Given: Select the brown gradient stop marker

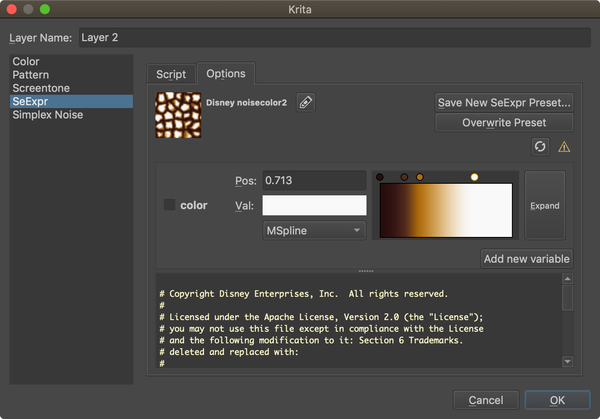Looking at the screenshot, I should pyautogui.click(x=404, y=177).
